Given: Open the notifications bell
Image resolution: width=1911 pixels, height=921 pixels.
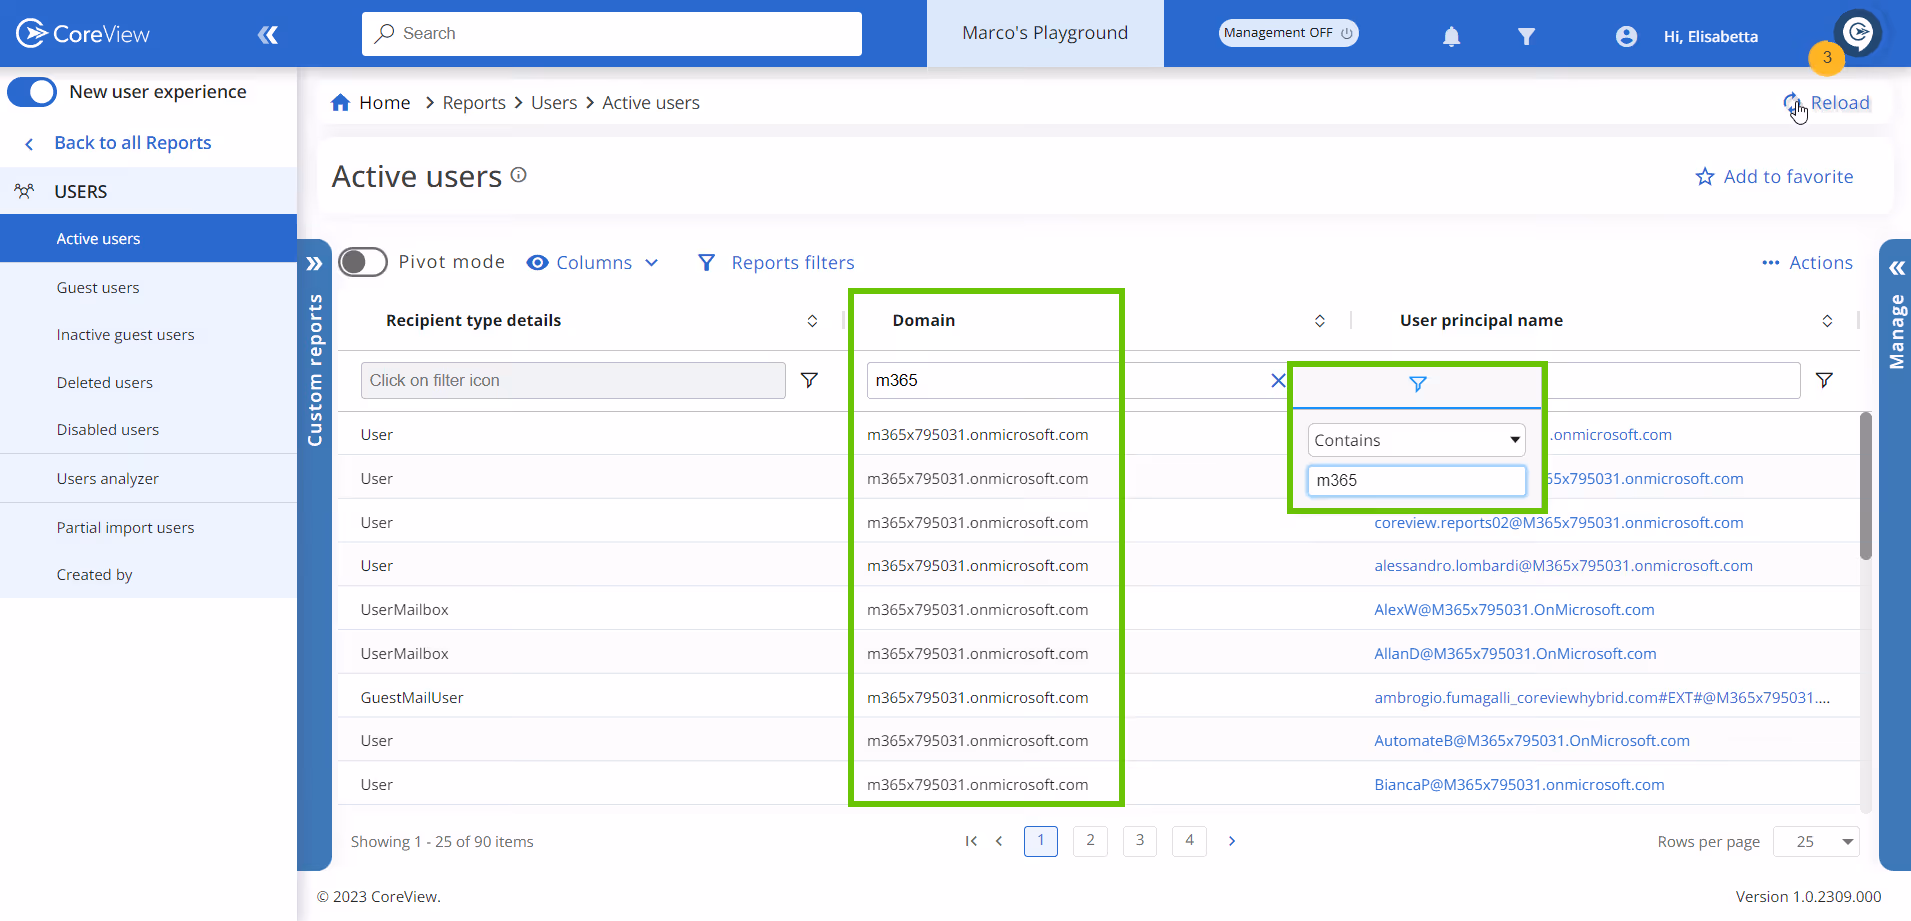Looking at the screenshot, I should point(1451,37).
